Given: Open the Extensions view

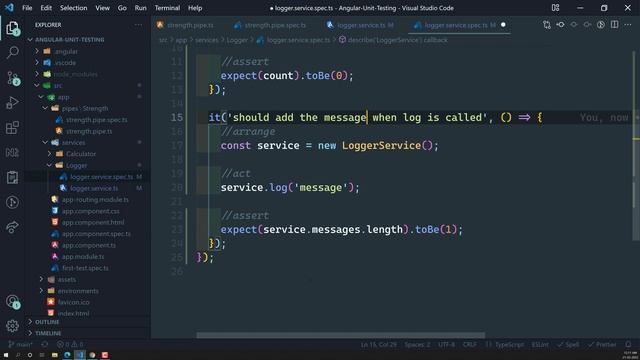Looking at the screenshot, I should pos(12,127).
